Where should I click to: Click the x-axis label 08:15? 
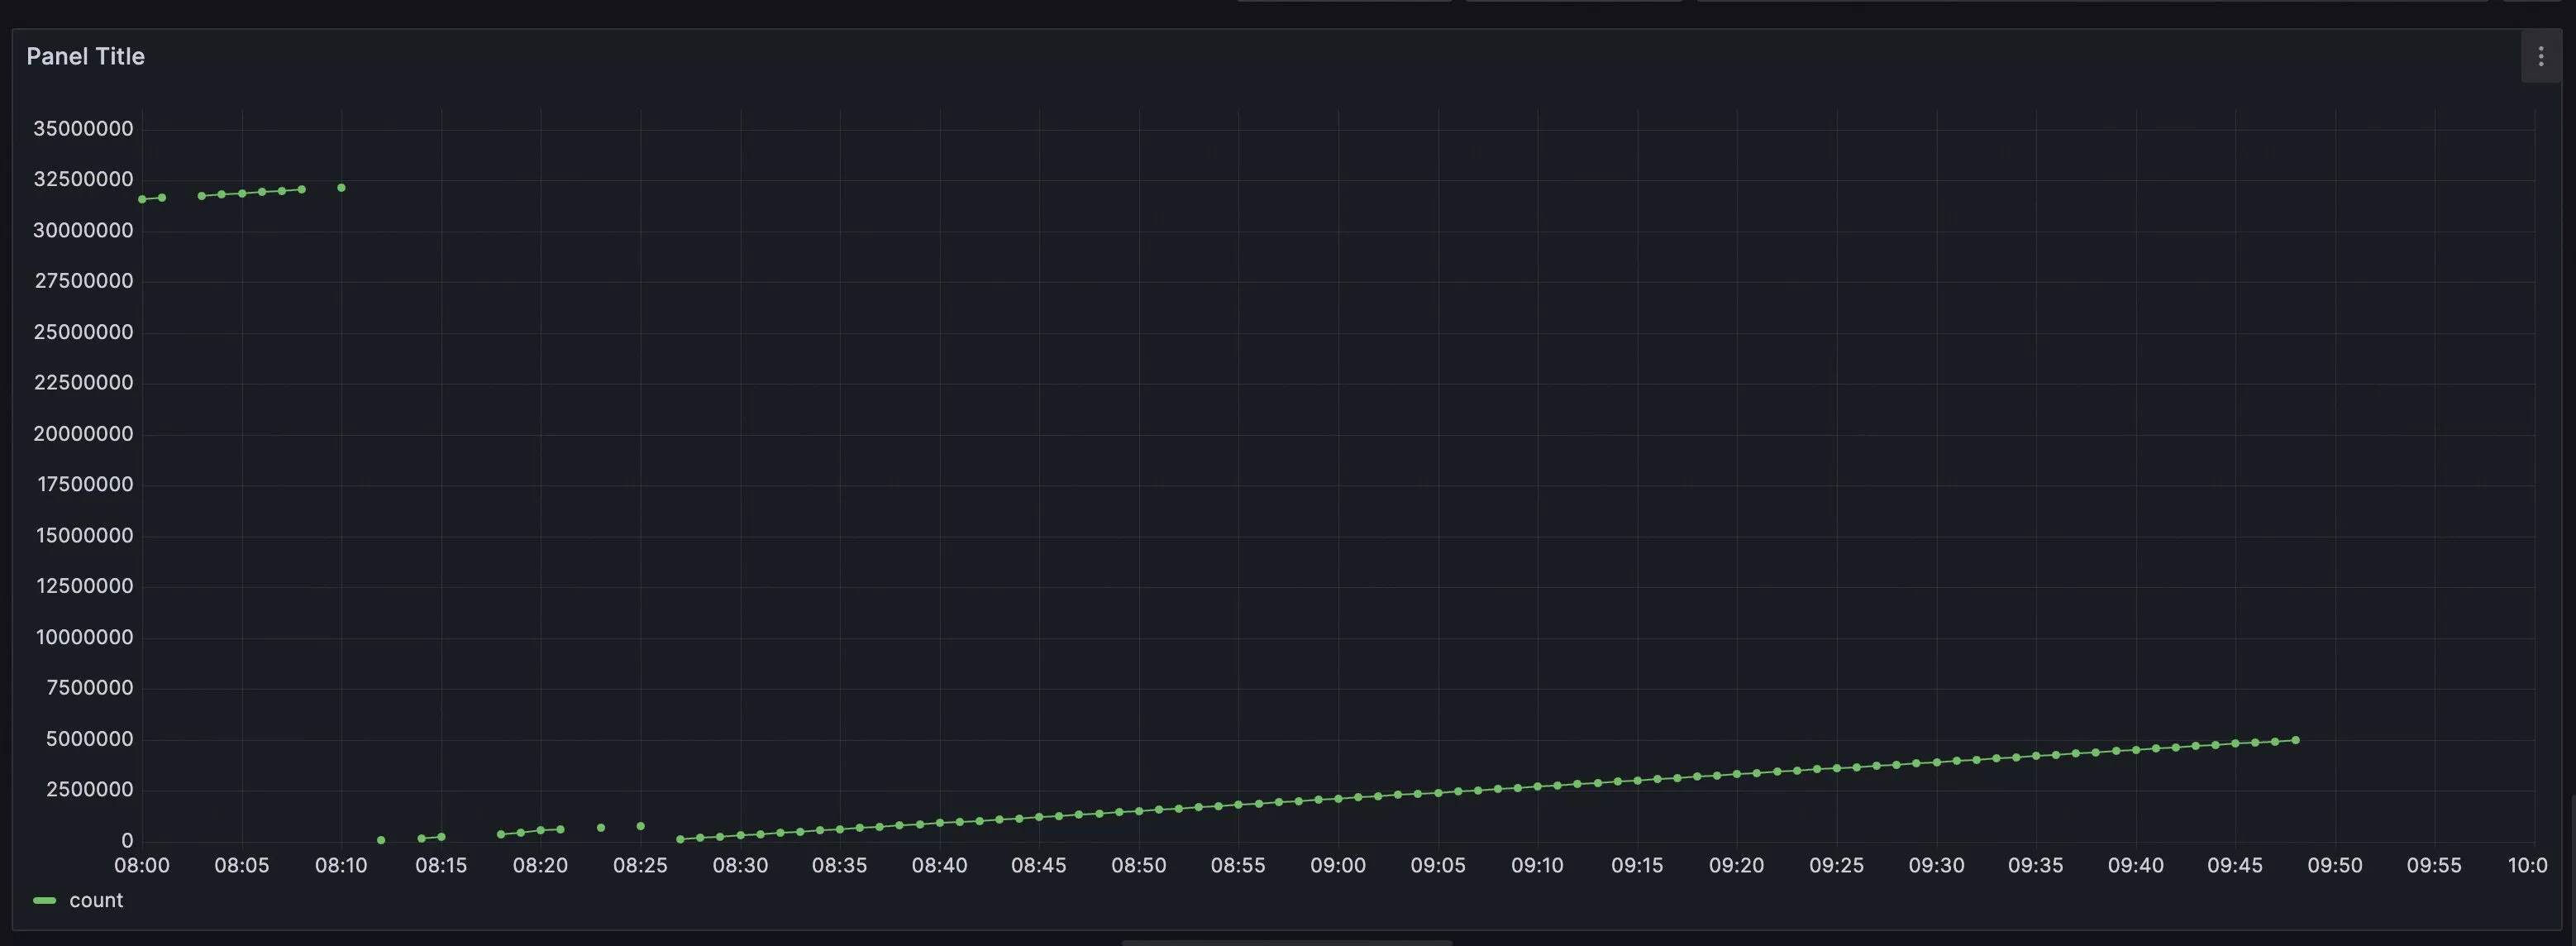(441, 865)
